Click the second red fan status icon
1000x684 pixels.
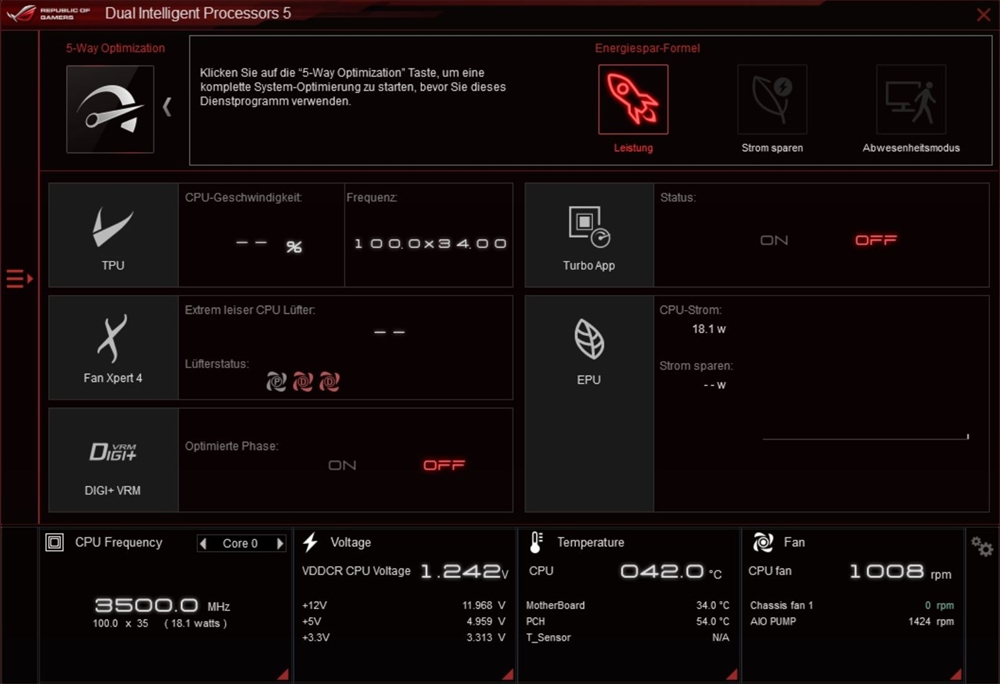click(303, 382)
